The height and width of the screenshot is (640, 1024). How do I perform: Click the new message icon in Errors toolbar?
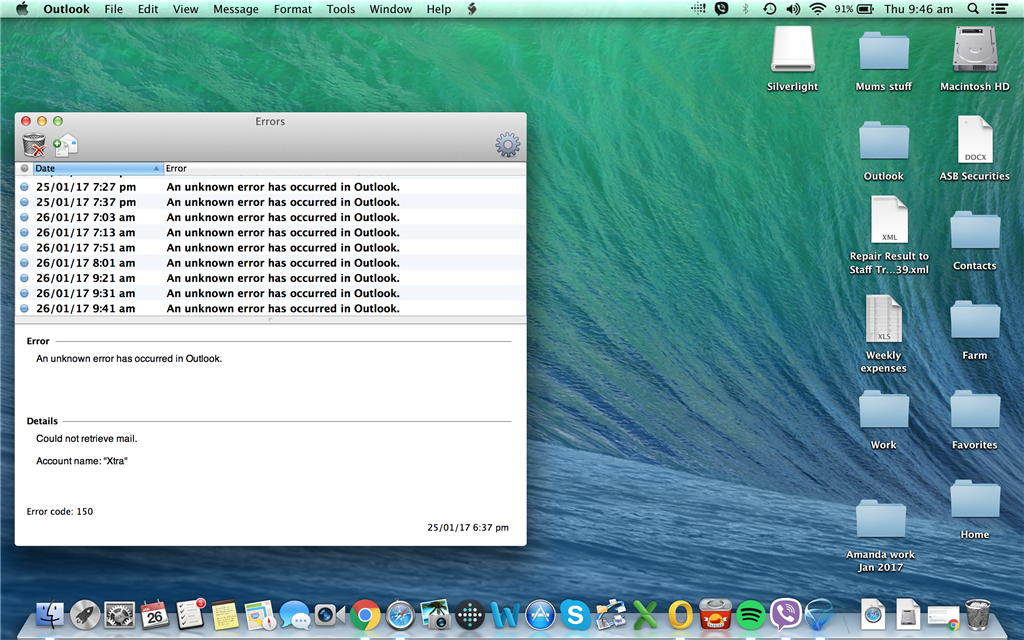pos(65,144)
